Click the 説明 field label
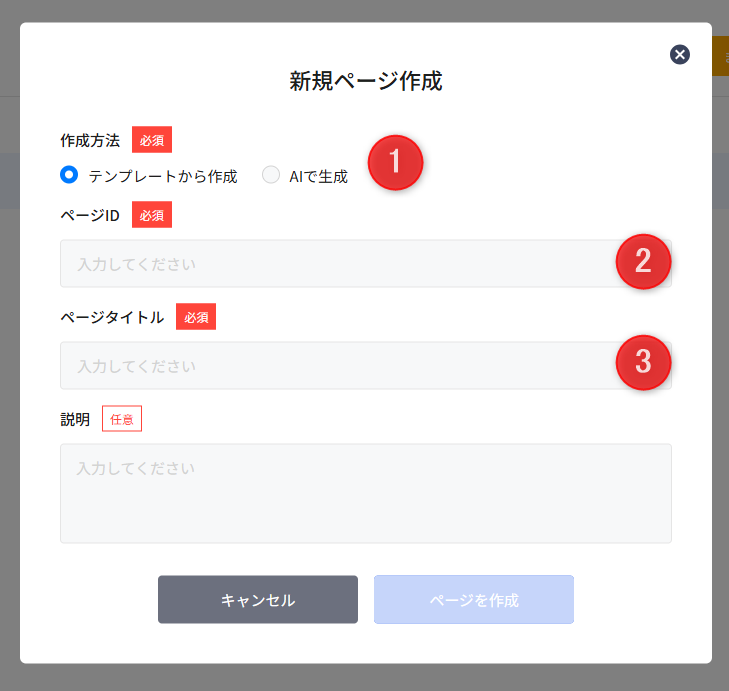This screenshot has width=729, height=691. (75, 420)
